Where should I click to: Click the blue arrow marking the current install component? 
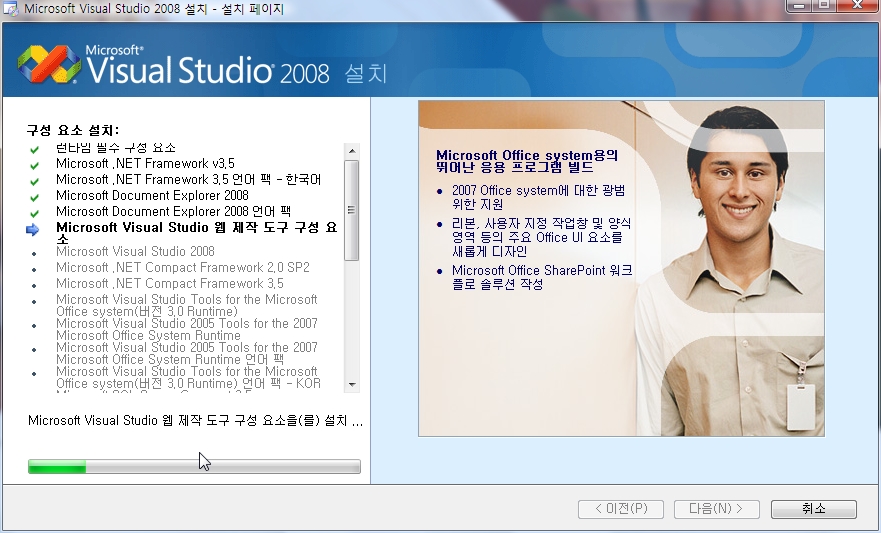[33, 229]
